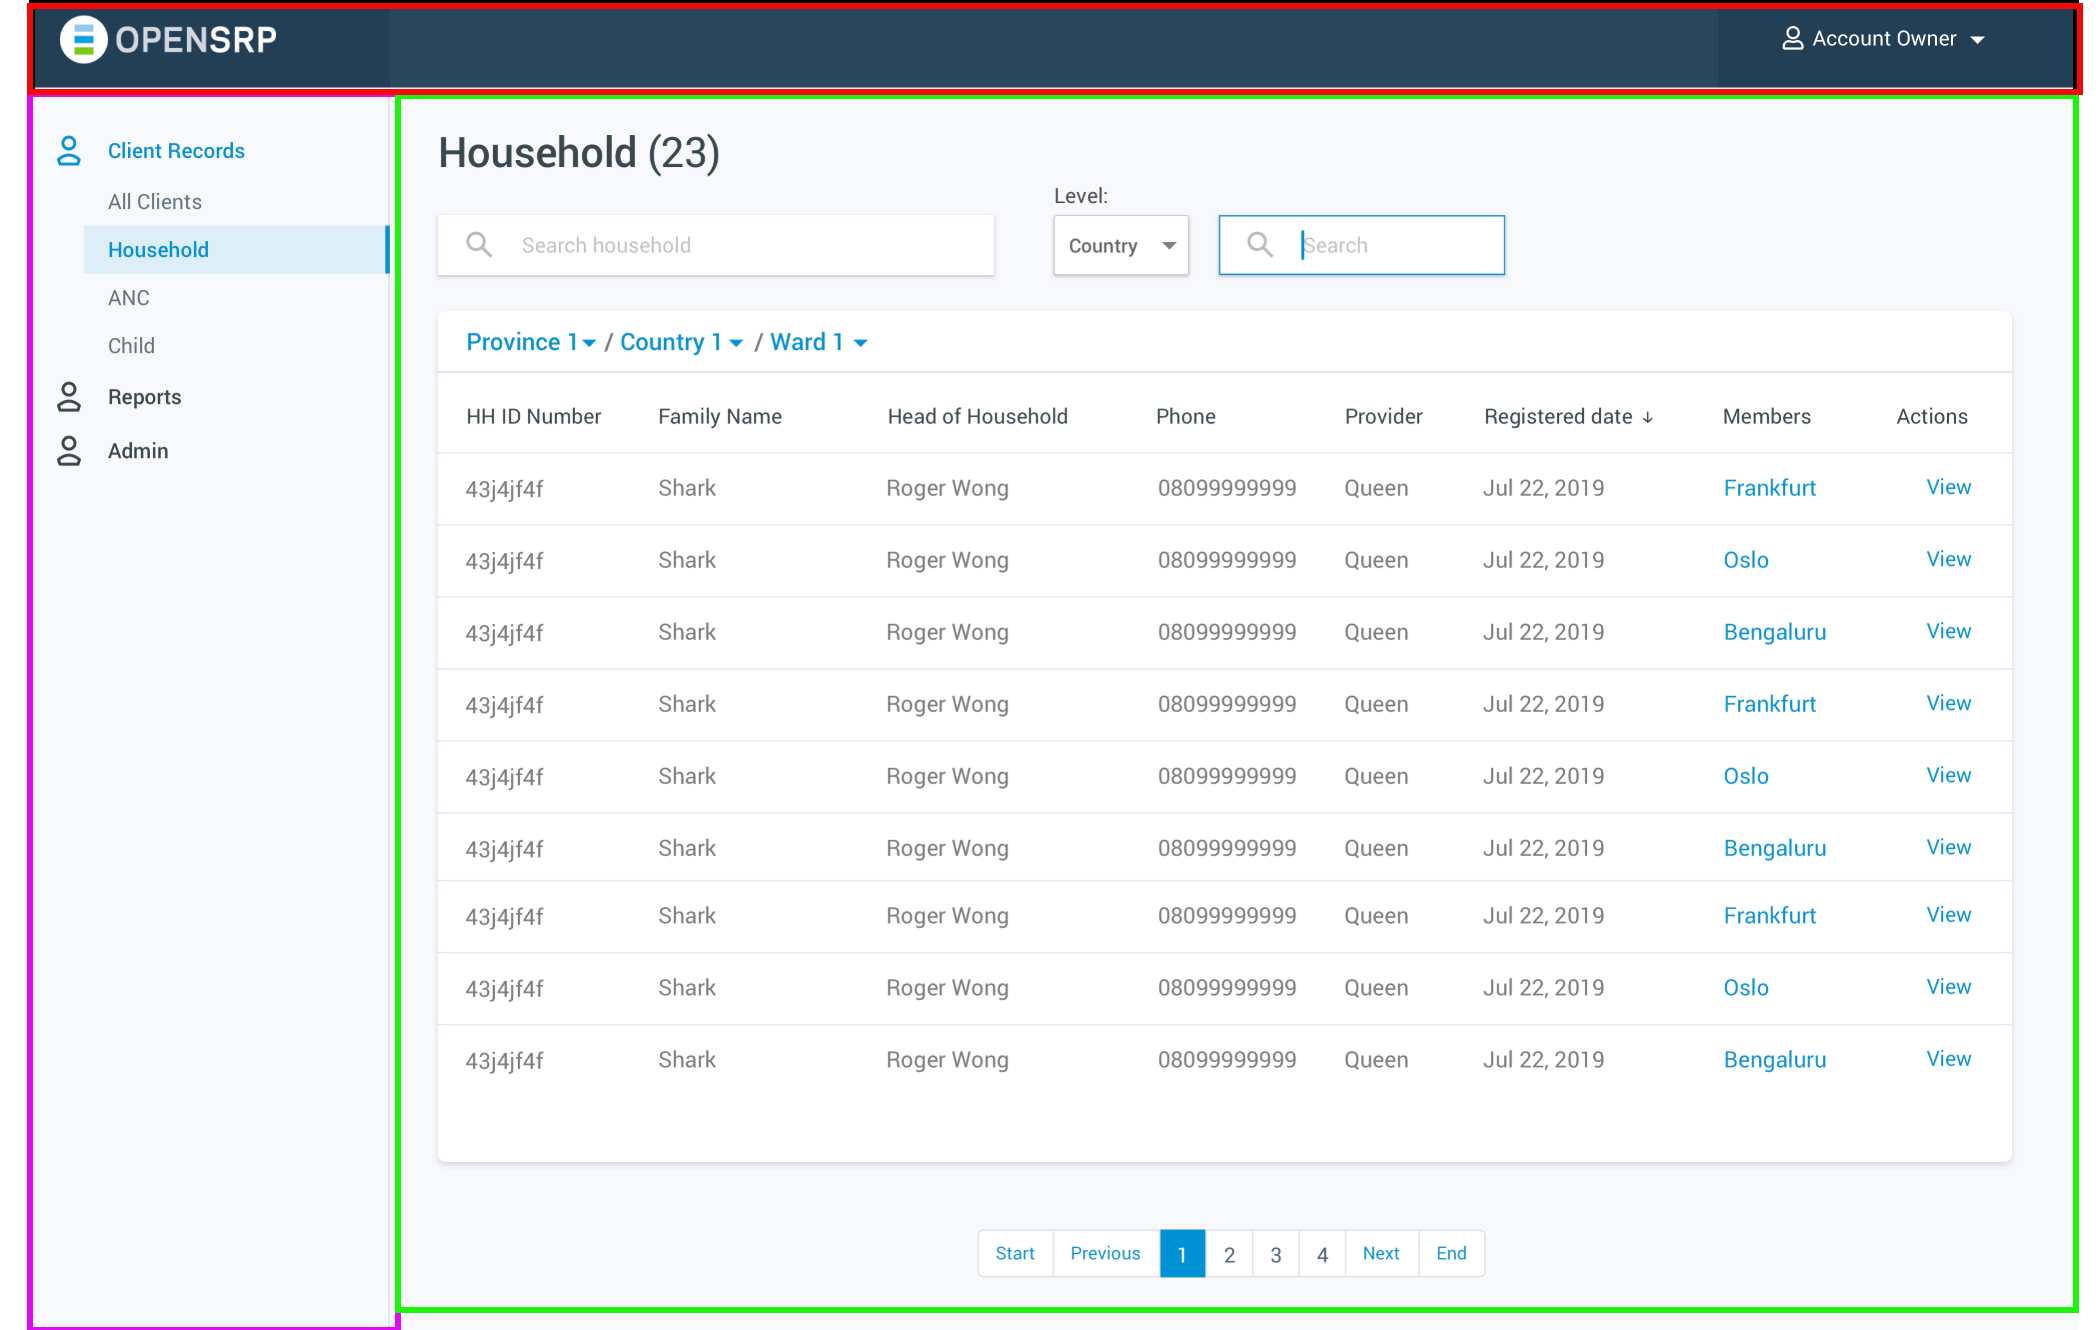Select the Reports icon in the sidebar
The width and height of the screenshot is (2096, 1330).
68,397
